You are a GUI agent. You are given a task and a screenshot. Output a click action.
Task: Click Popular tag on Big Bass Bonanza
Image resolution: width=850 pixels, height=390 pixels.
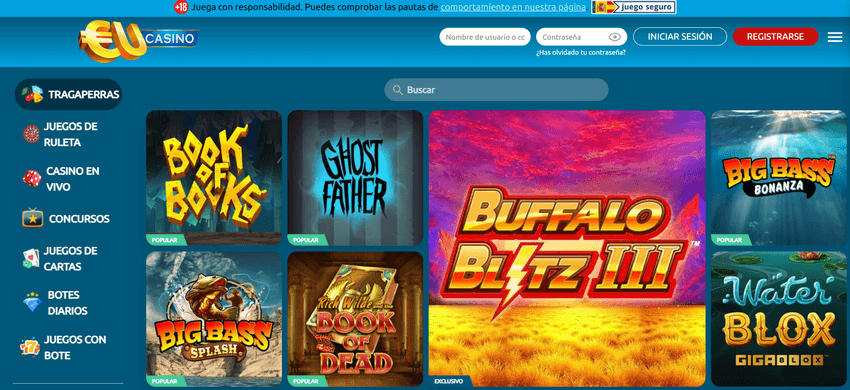pos(730,240)
